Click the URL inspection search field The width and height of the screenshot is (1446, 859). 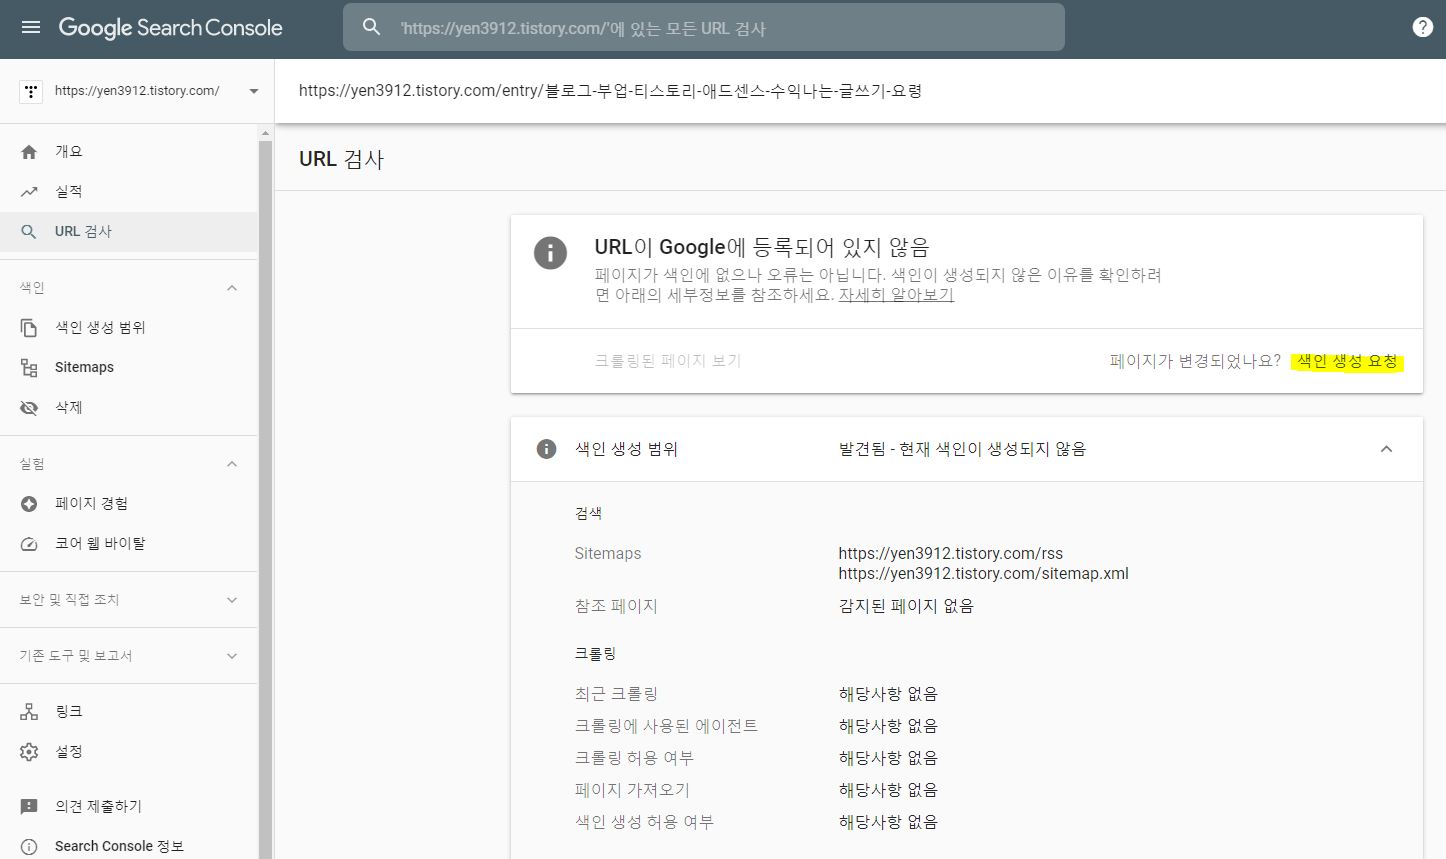click(x=704, y=28)
